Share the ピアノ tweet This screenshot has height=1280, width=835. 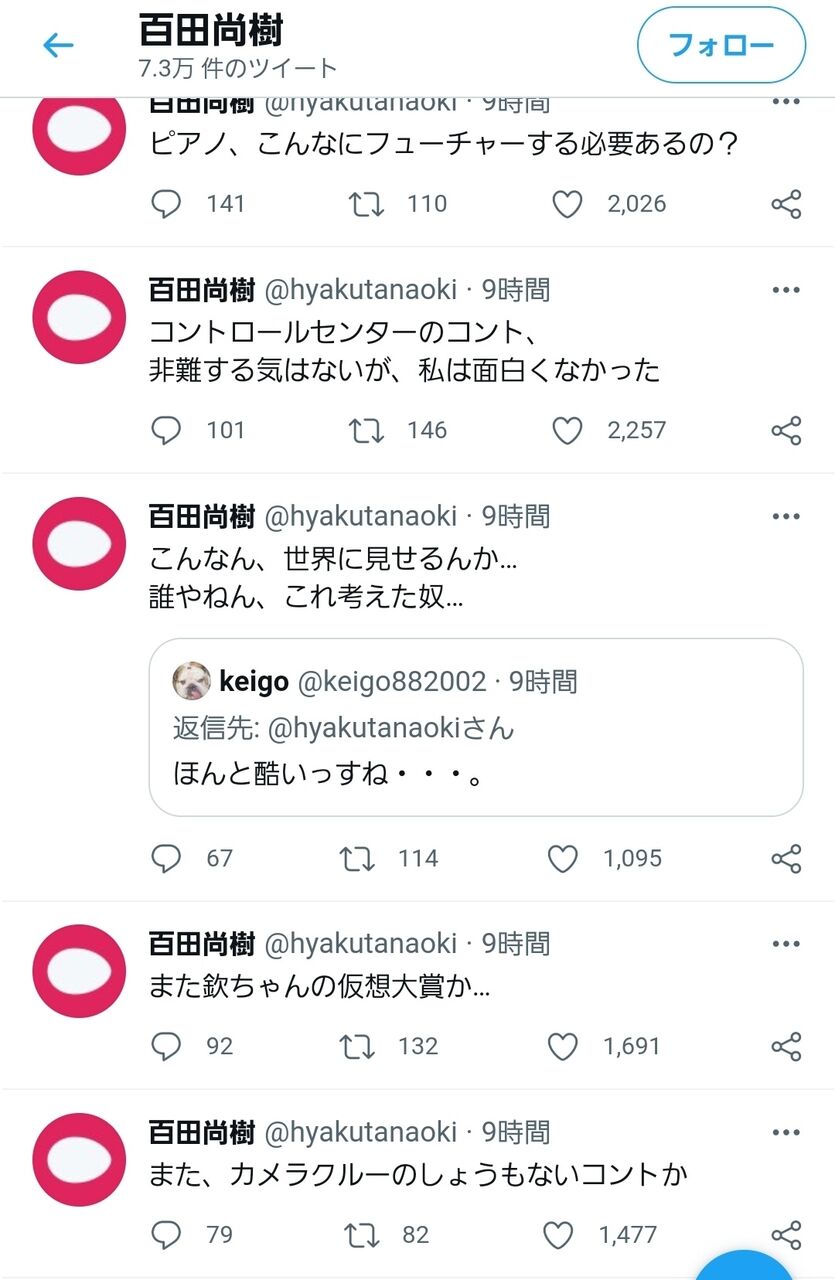786,204
